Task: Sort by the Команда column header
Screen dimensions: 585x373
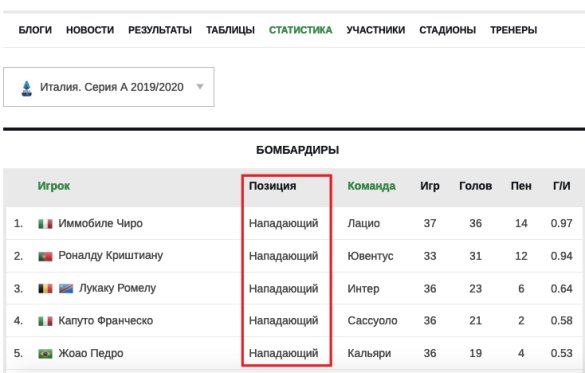Action: (x=371, y=186)
